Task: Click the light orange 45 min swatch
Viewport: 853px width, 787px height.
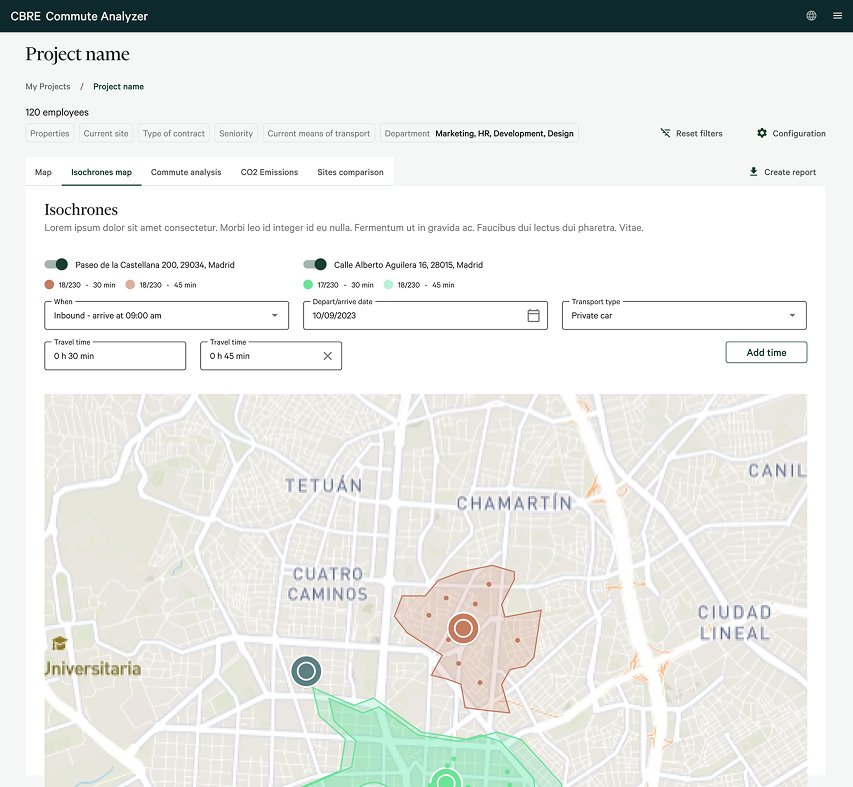Action: (130, 284)
